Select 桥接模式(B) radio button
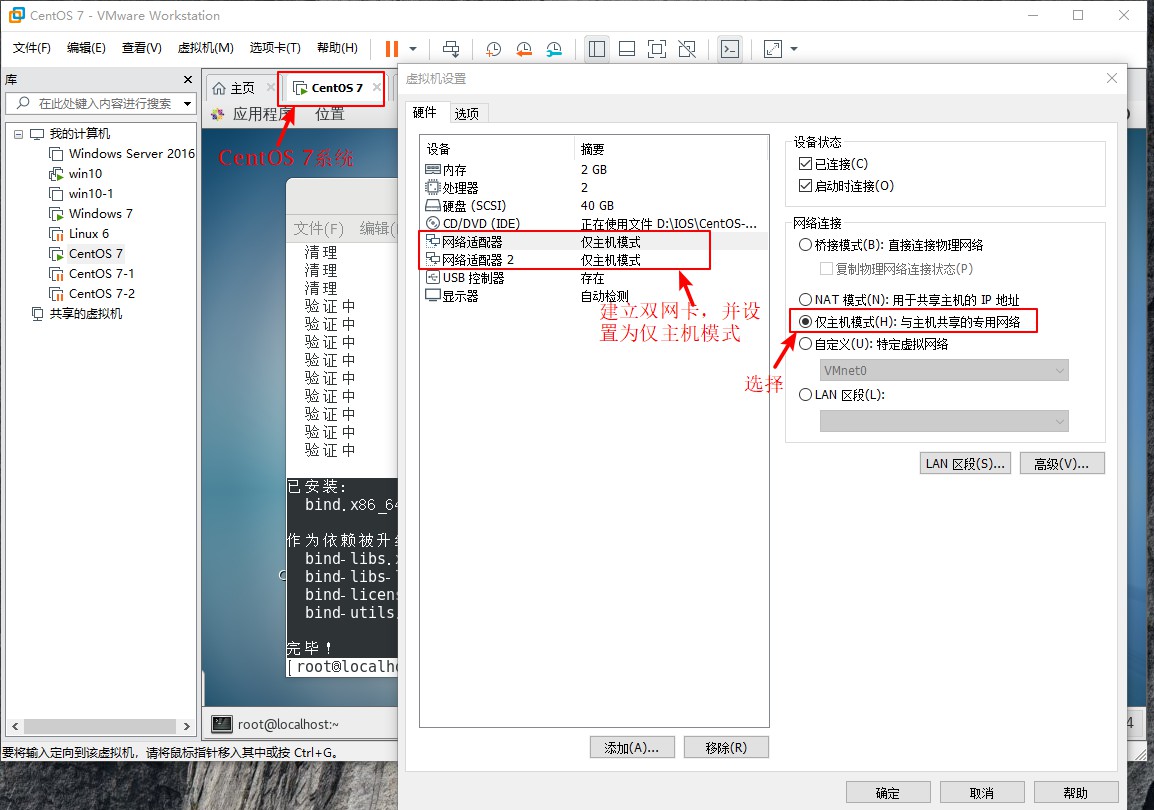This screenshot has height=810, width=1154. tap(805, 245)
